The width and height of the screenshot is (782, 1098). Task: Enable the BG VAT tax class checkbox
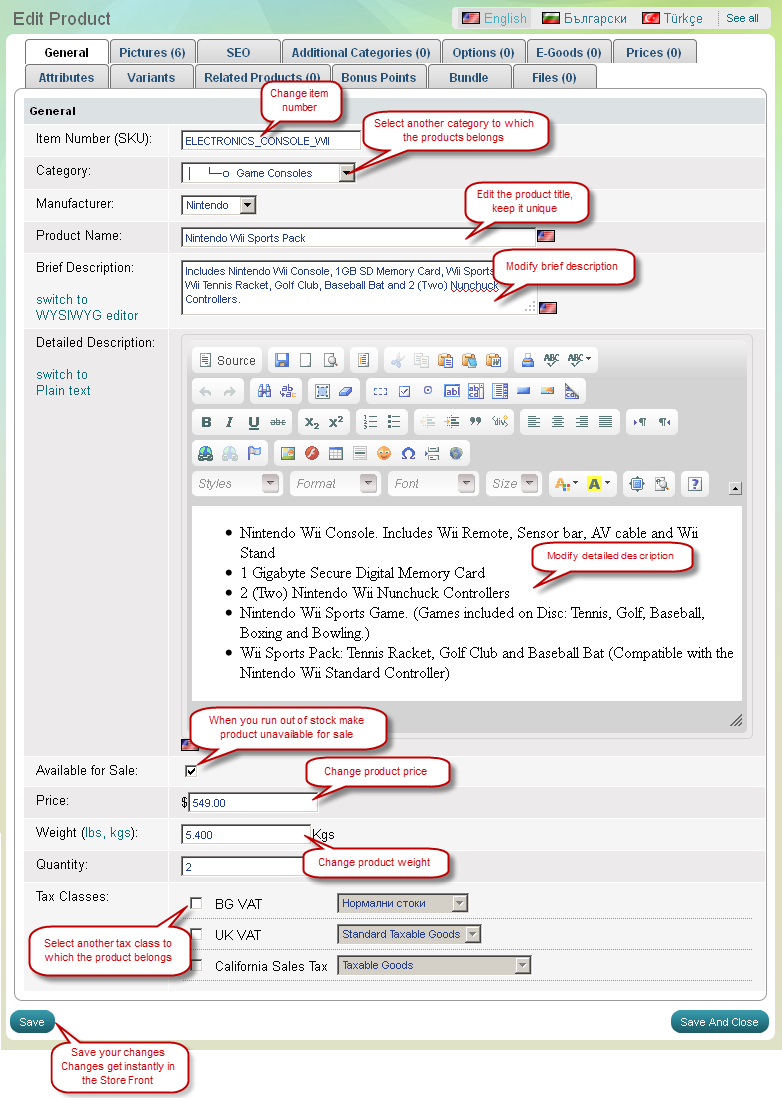coord(196,904)
